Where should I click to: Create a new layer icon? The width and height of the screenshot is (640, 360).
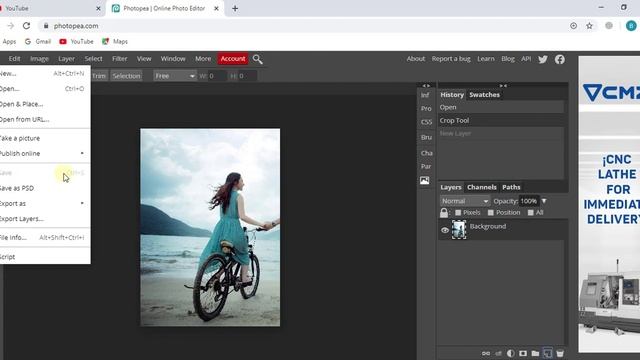click(547, 353)
